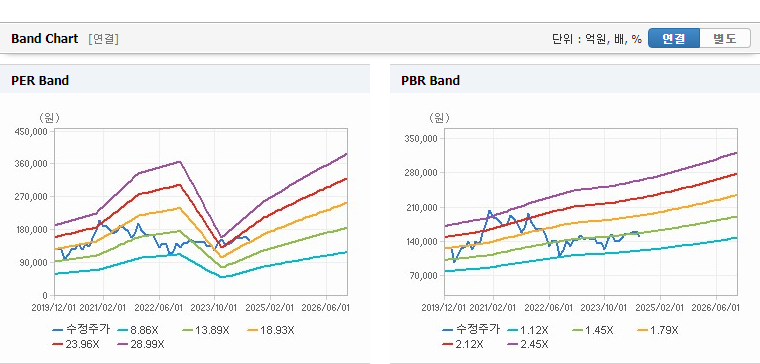Image resolution: width=760 pixels, height=364 pixels.
Task: Click the Band Chart section heading
Action: coord(45,39)
